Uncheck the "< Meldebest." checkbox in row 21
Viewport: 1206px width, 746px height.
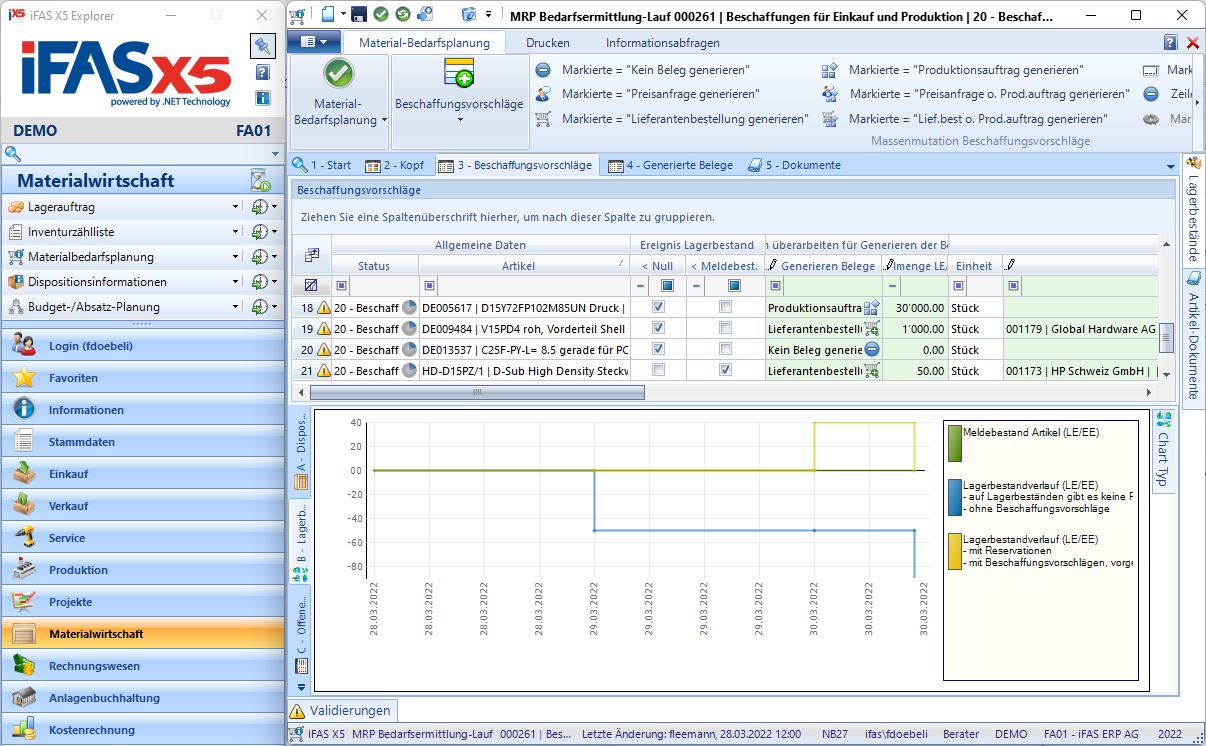point(725,371)
